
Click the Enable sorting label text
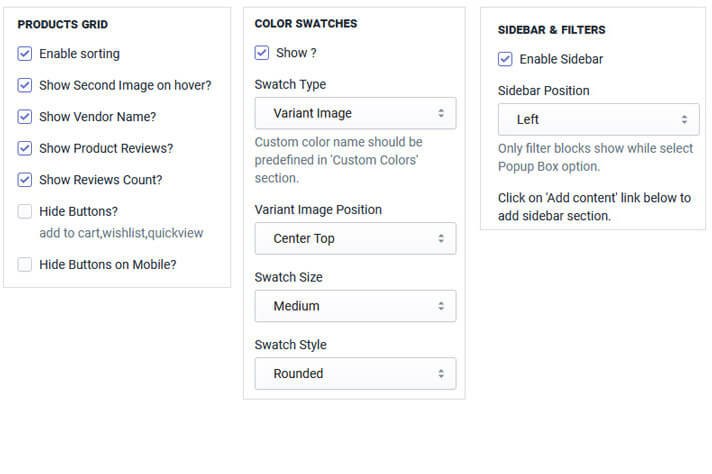(x=79, y=54)
